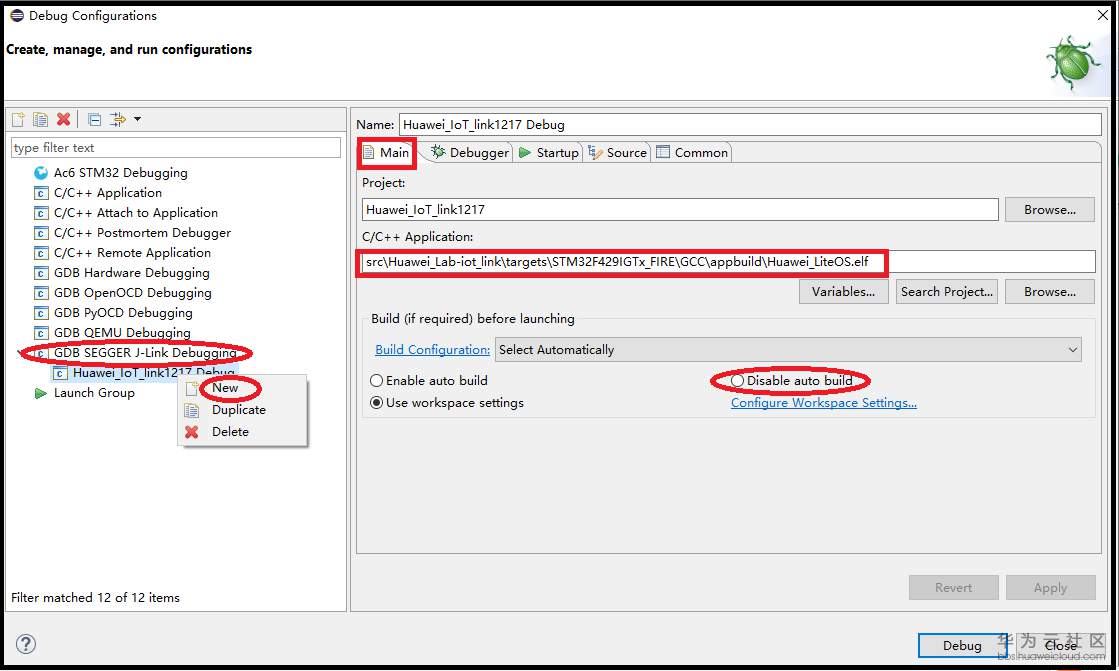Select GDB OpenOCD Debugging item
The image size is (1119, 671).
(x=133, y=293)
